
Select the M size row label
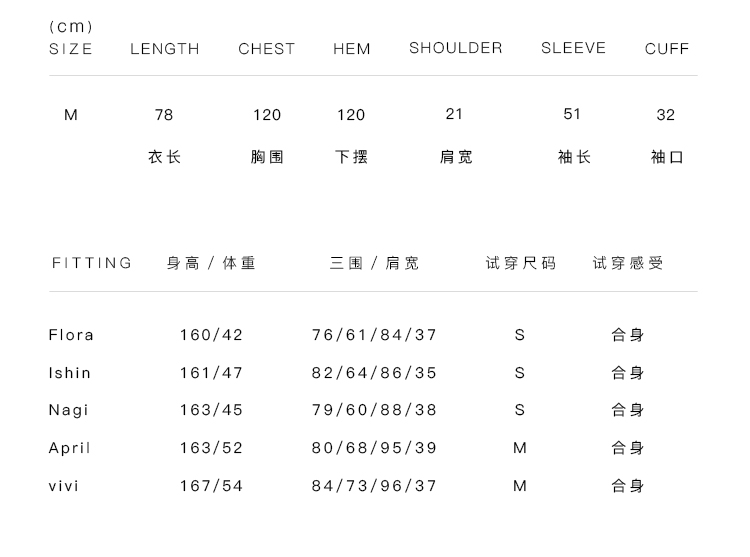coord(71,115)
